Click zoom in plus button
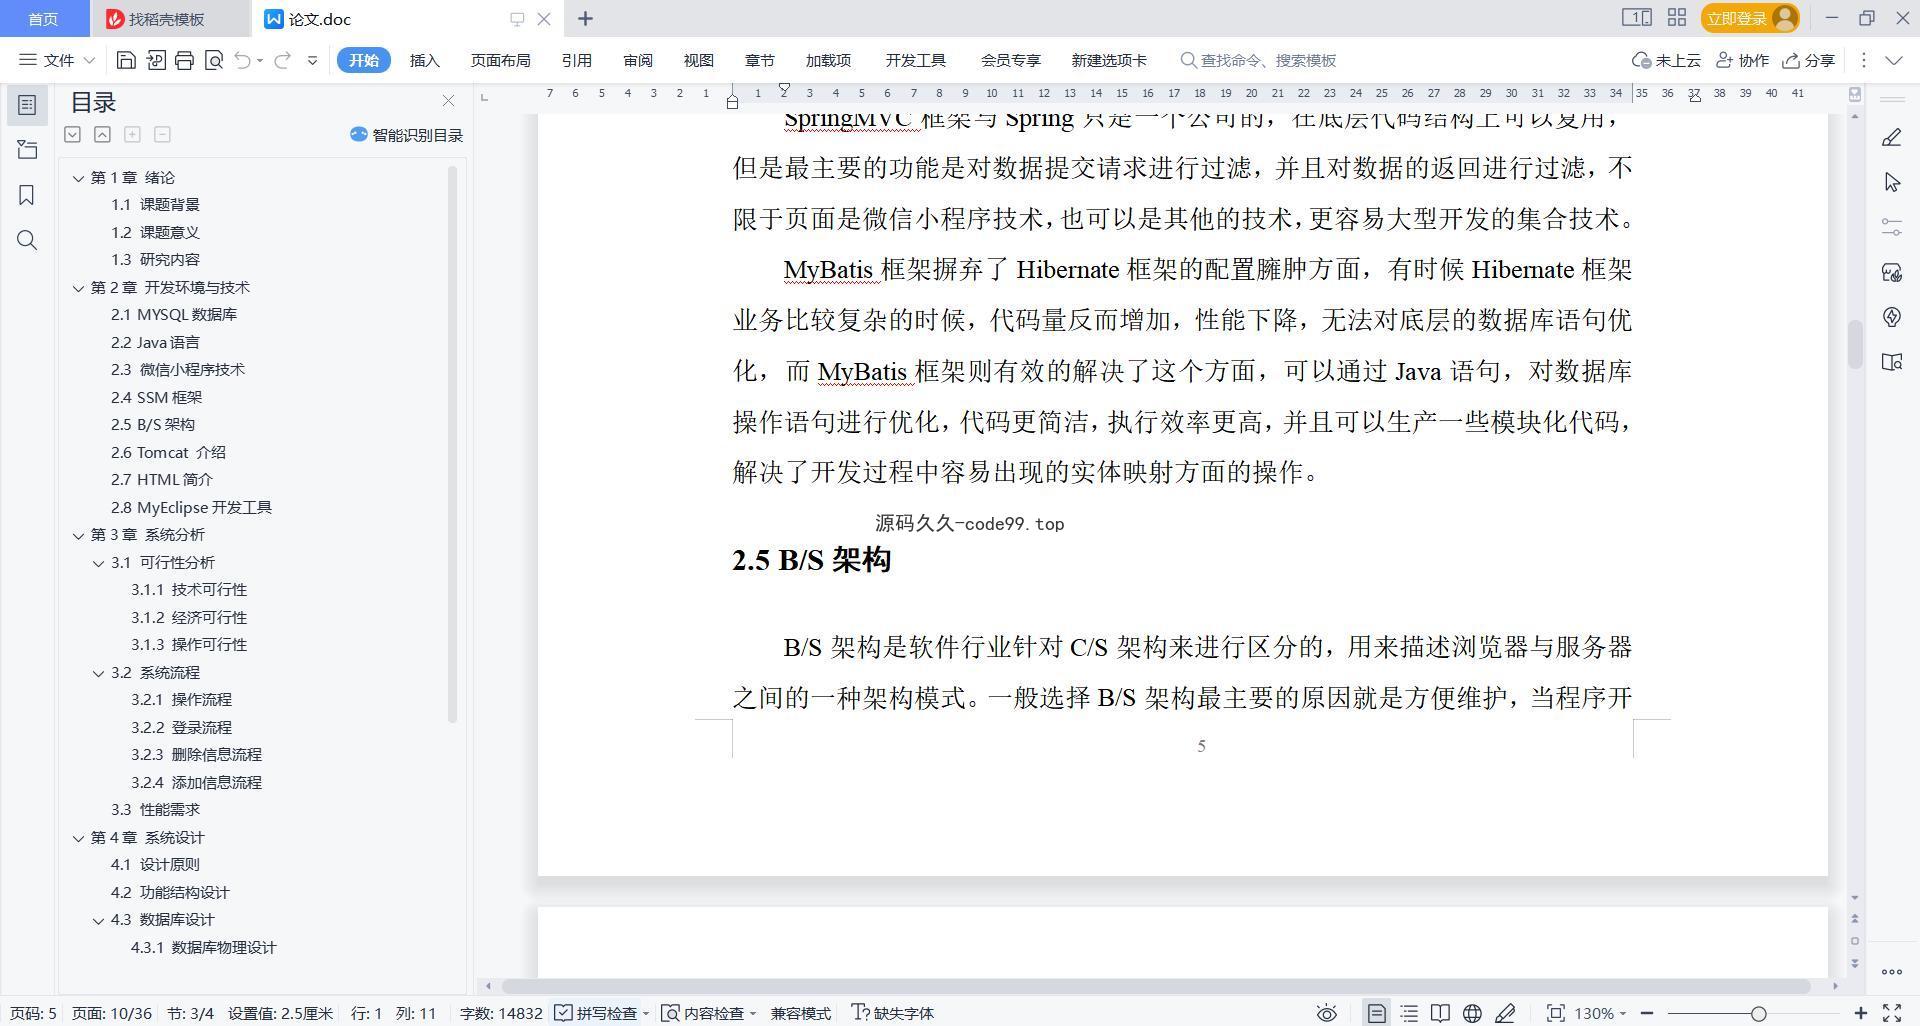Image resolution: width=1920 pixels, height=1026 pixels. click(1860, 1013)
